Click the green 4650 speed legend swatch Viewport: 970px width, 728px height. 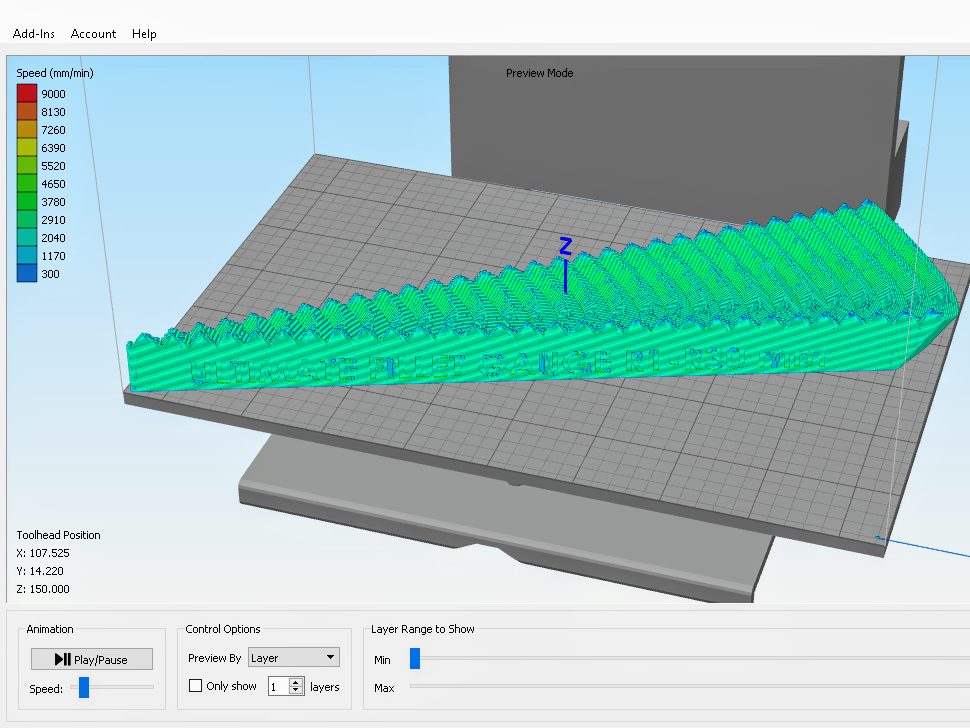[27, 183]
